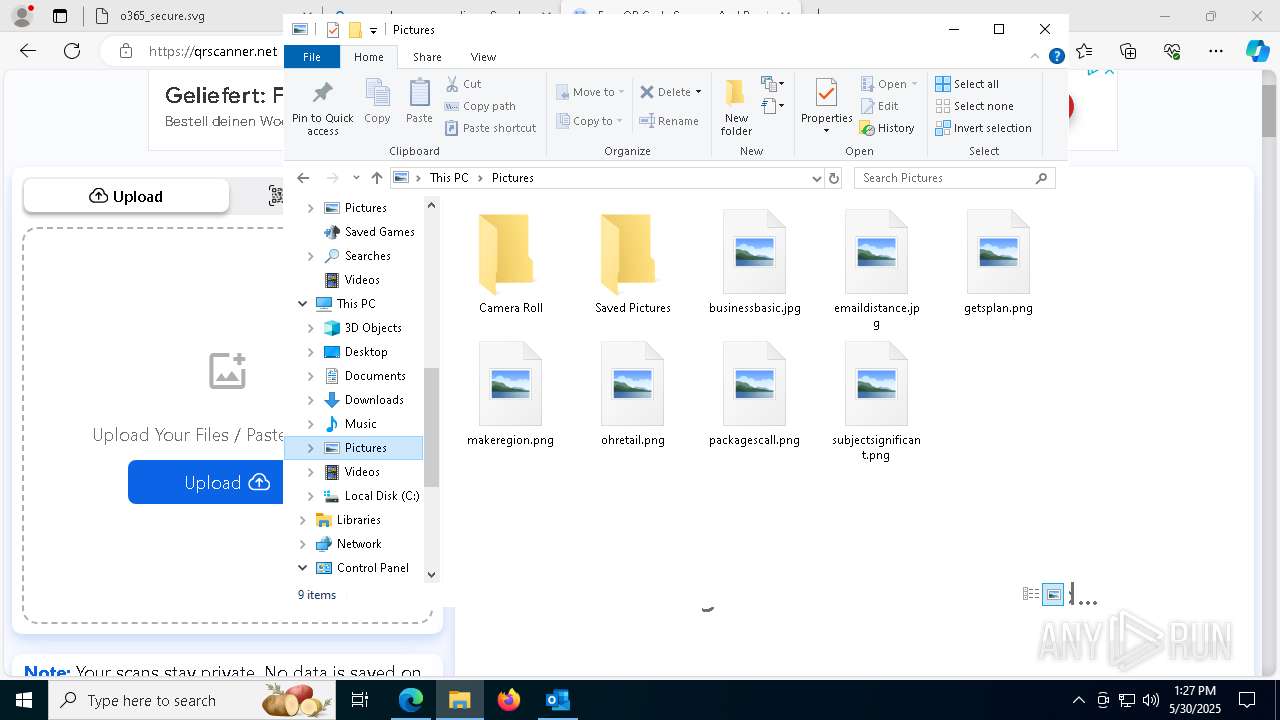The width and height of the screenshot is (1280, 720).
Task: Click Edit in the Open group
Action: pos(879,106)
